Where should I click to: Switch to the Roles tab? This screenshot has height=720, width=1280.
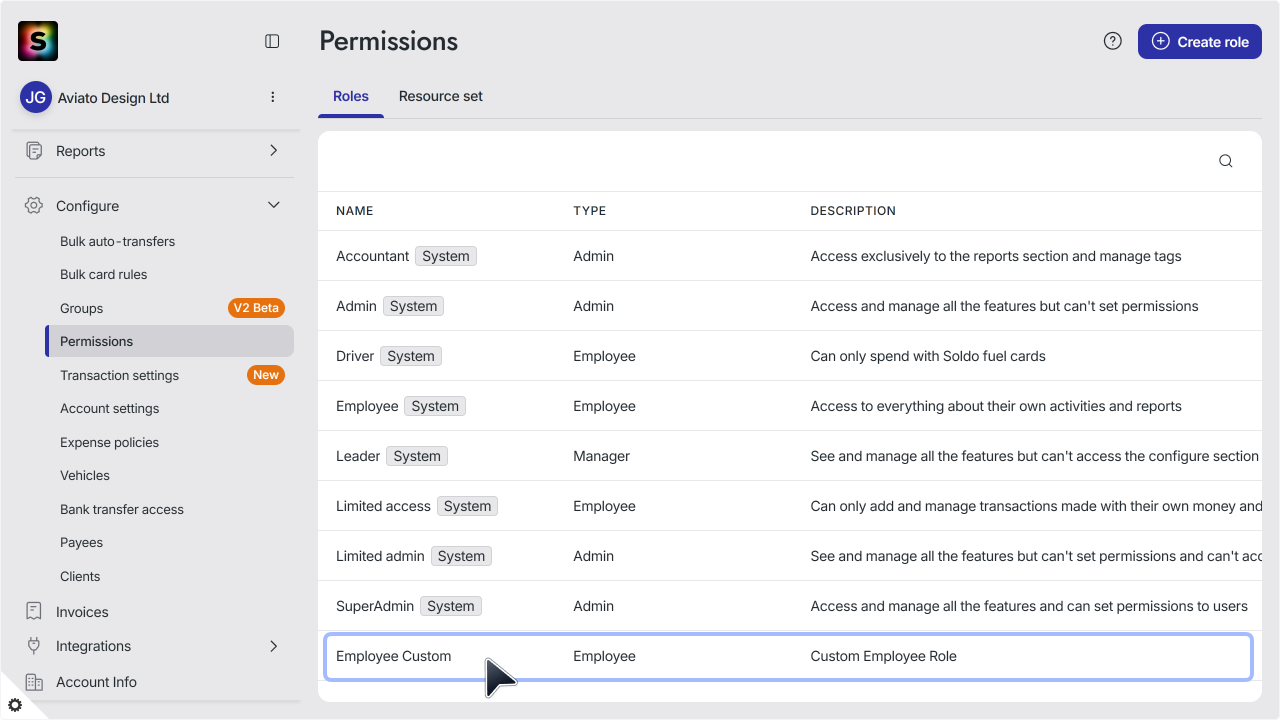[x=351, y=97]
